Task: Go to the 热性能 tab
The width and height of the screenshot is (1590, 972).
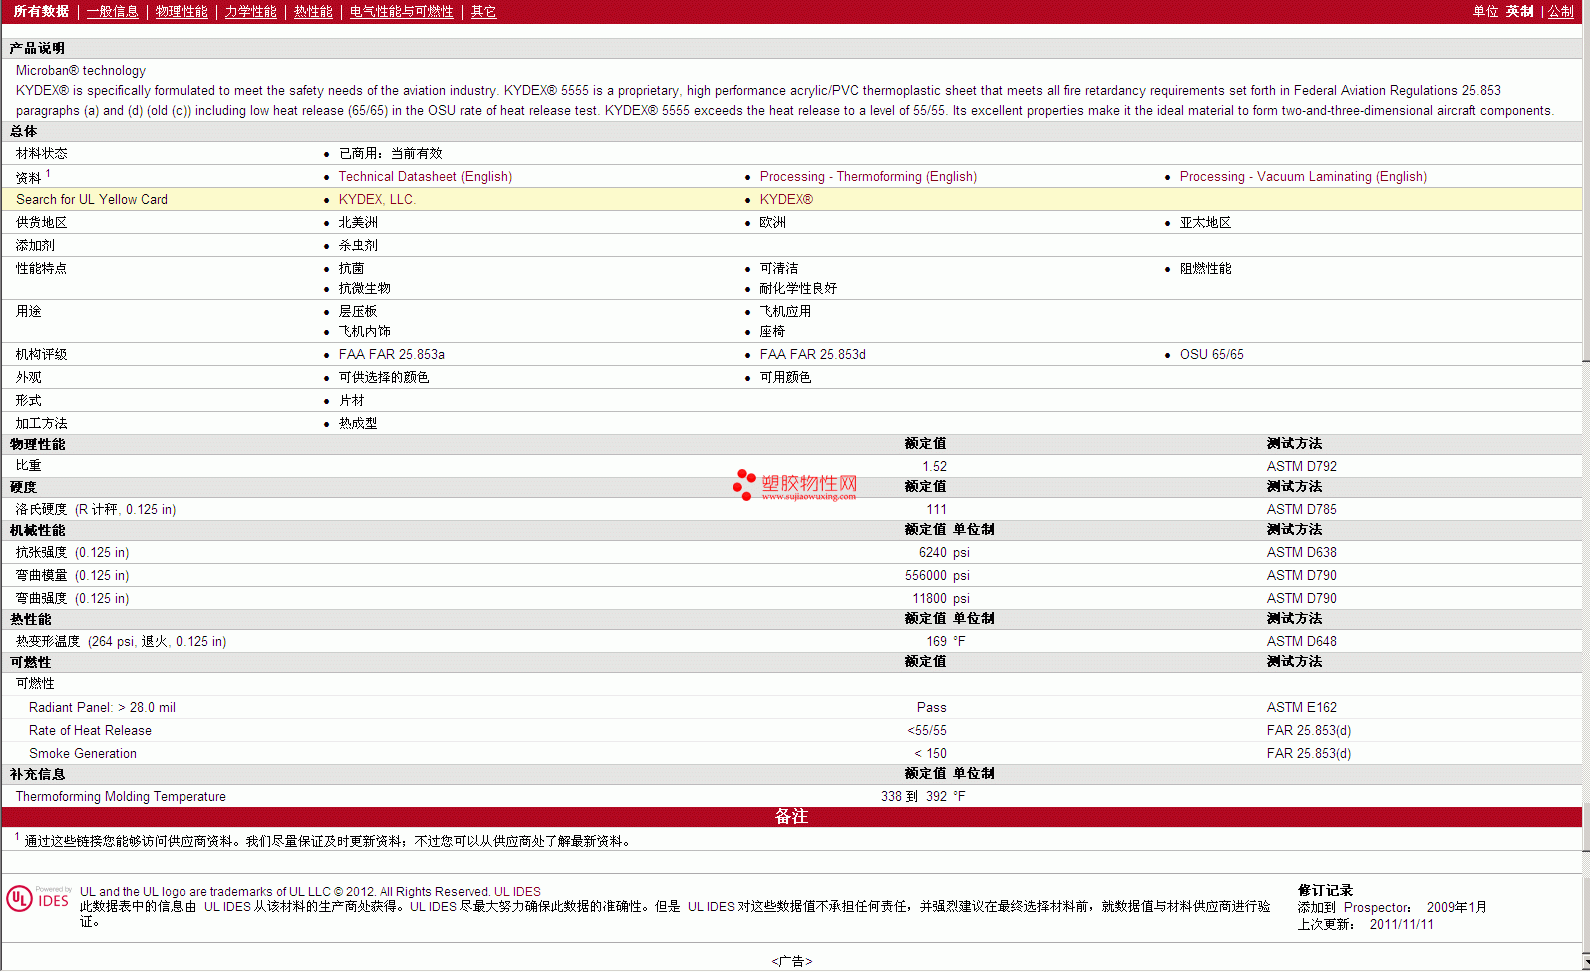Action: (x=313, y=11)
